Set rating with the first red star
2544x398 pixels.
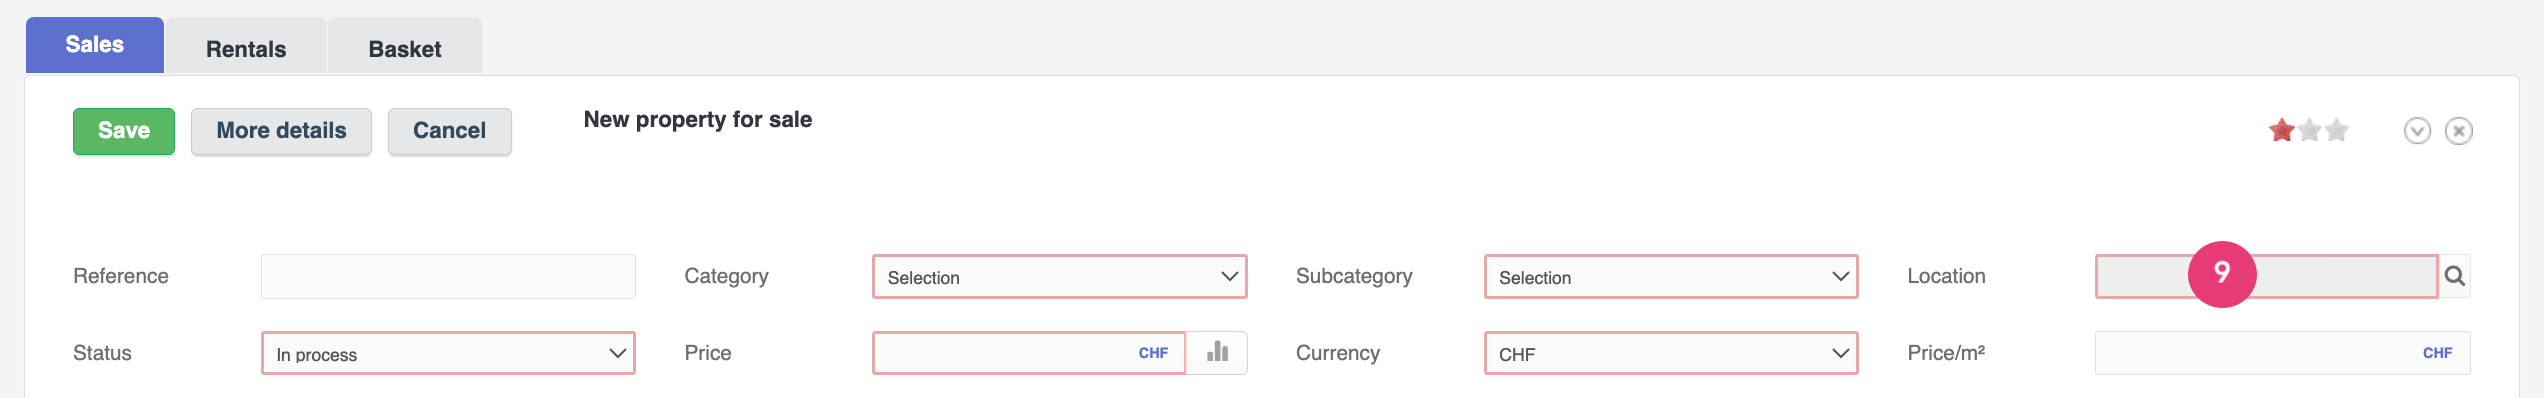click(x=2281, y=130)
